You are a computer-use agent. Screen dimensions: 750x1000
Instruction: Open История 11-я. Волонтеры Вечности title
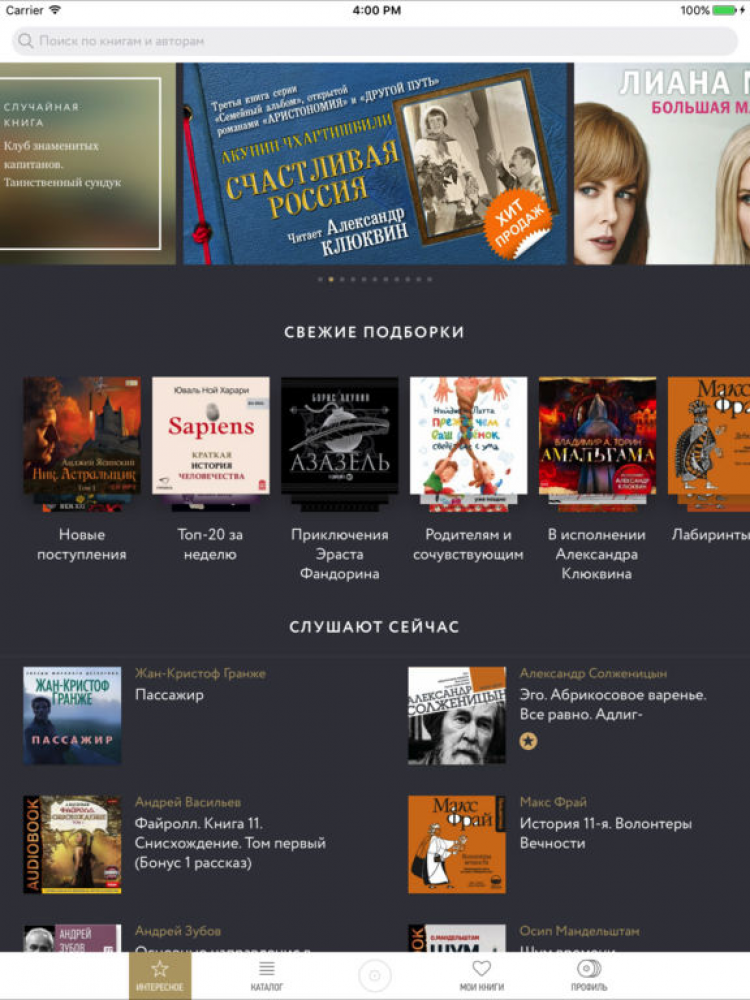606,834
